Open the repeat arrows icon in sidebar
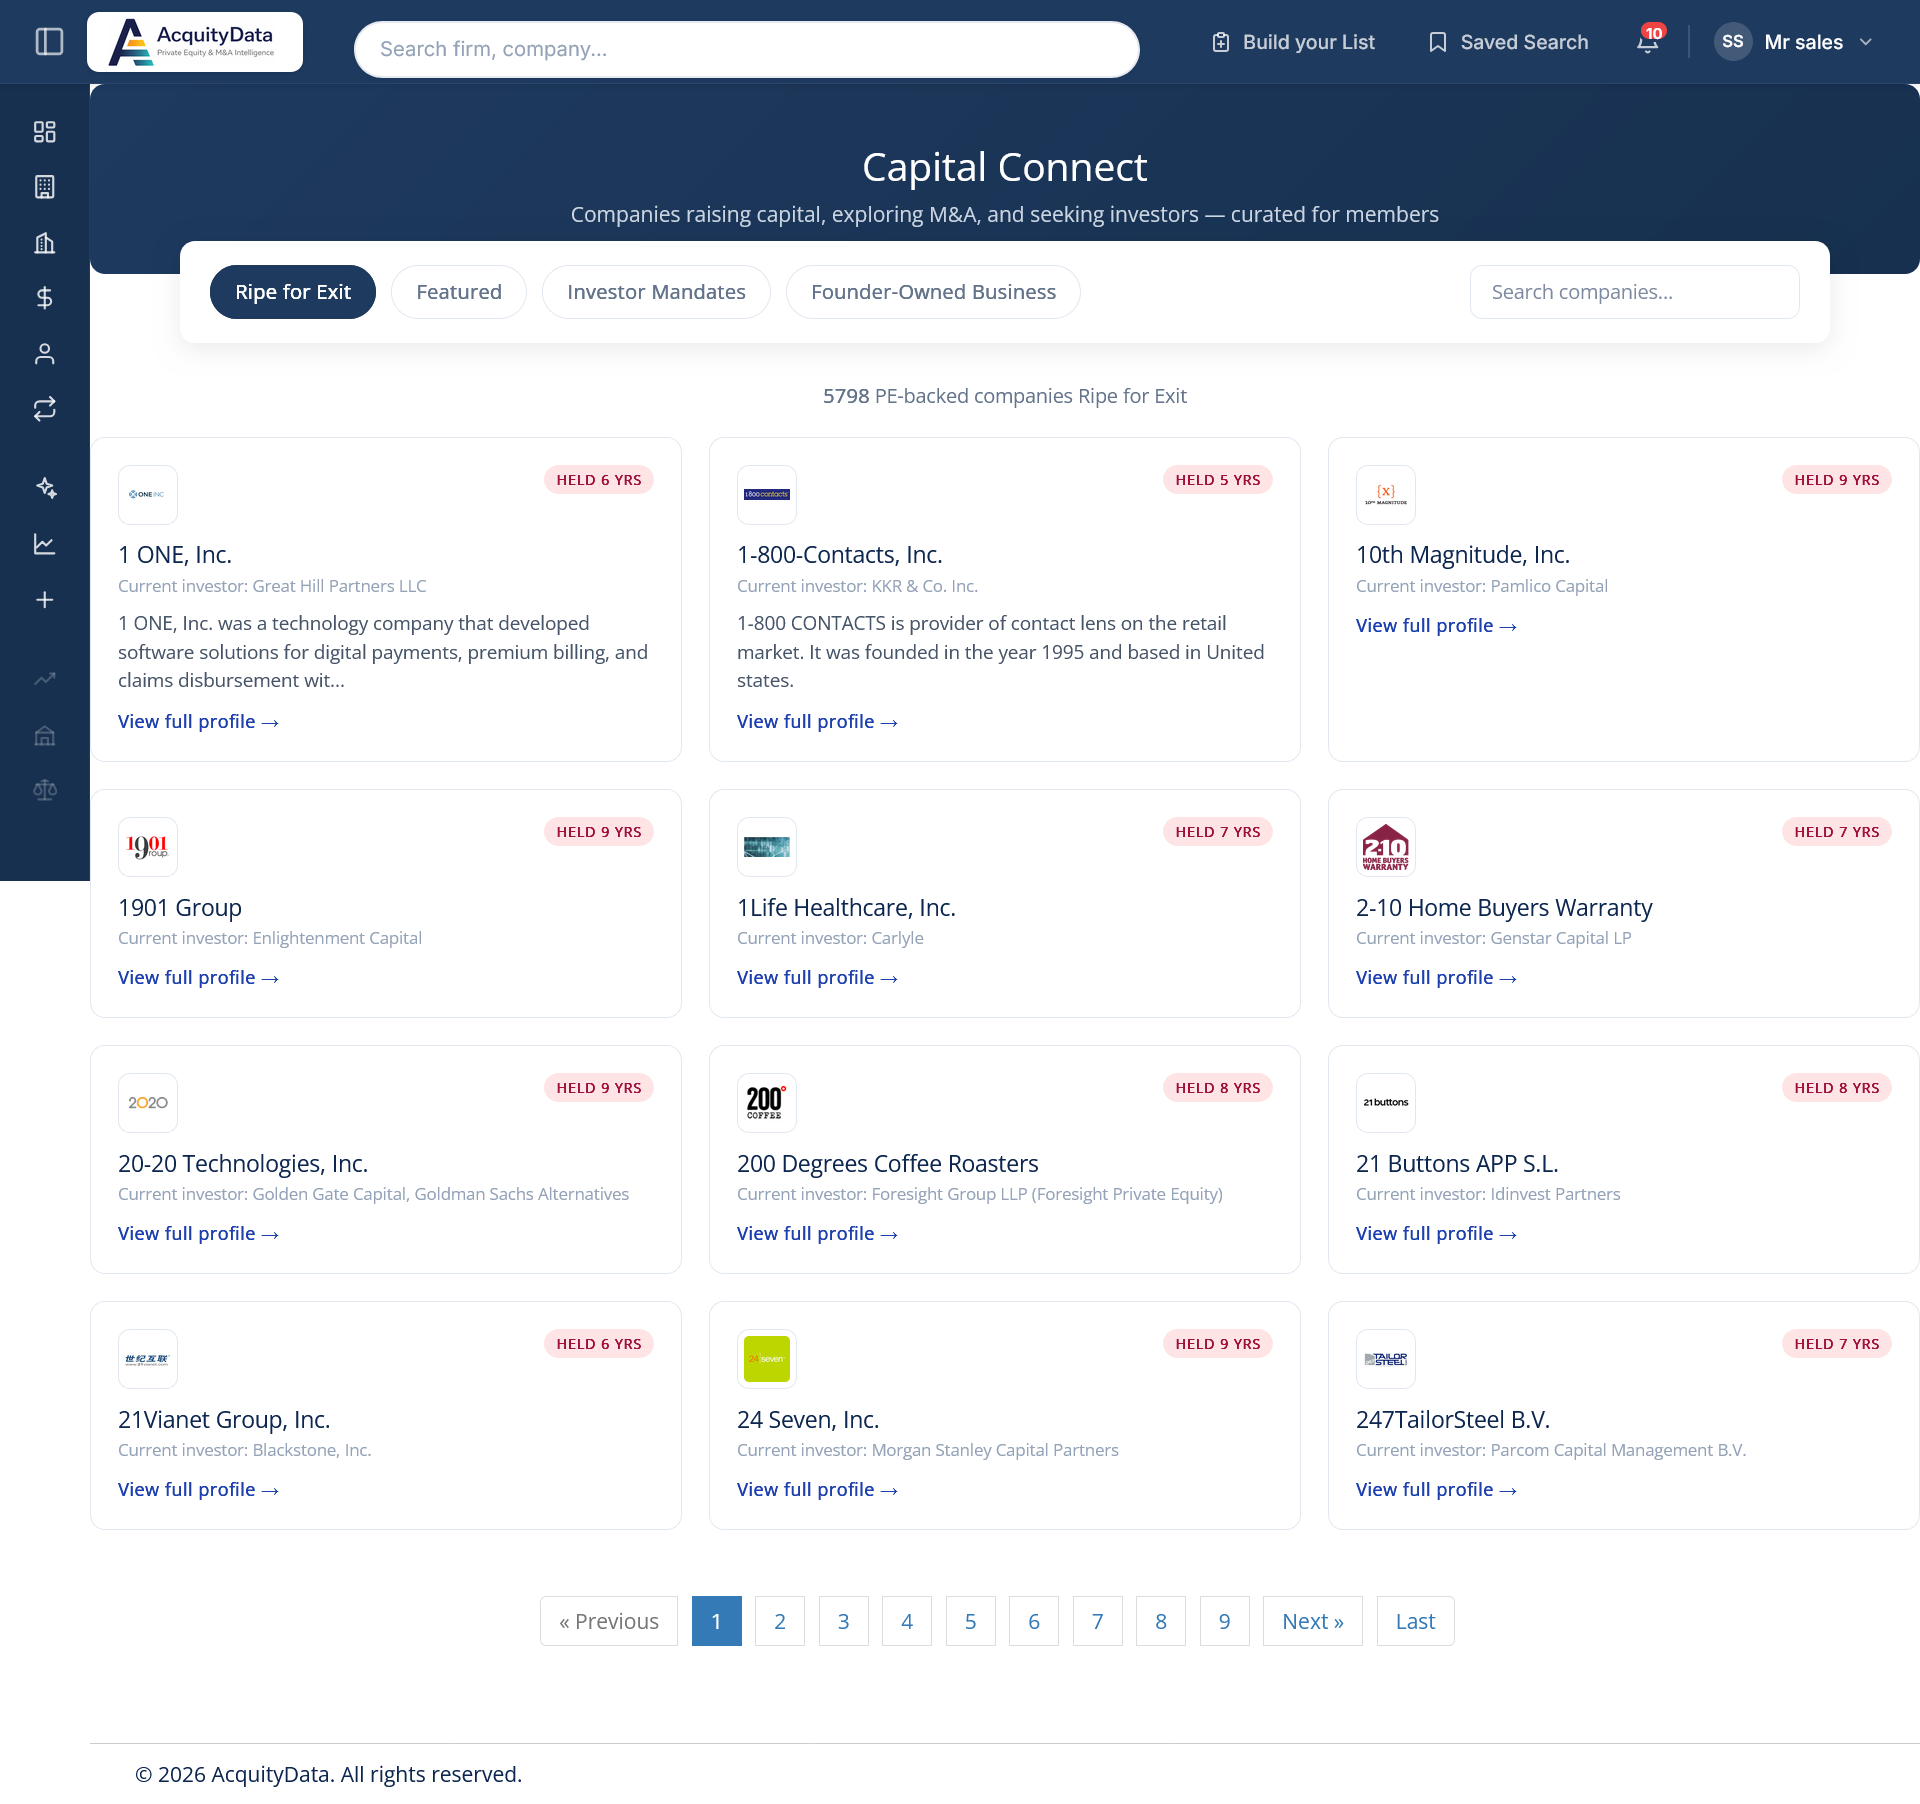The width and height of the screenshot is (1920, 1804). 45,409
